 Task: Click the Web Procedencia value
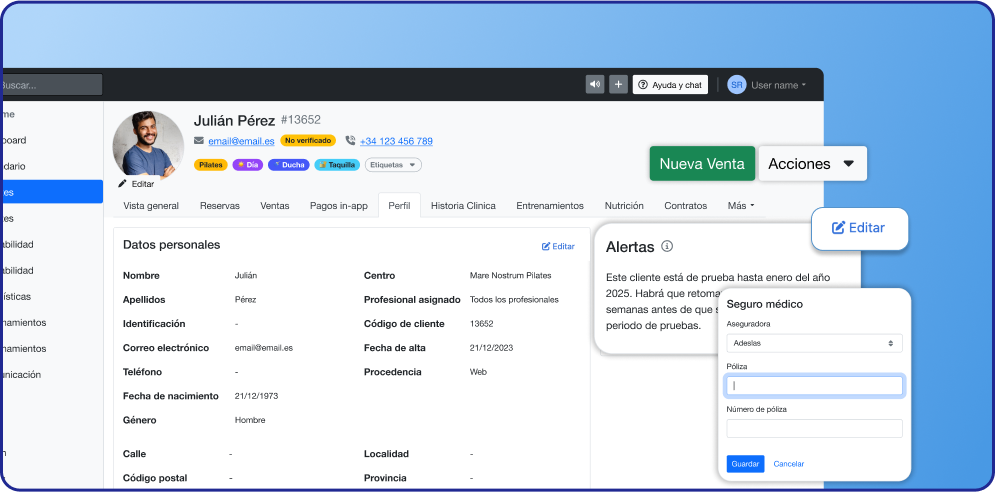tap(478, 372)
